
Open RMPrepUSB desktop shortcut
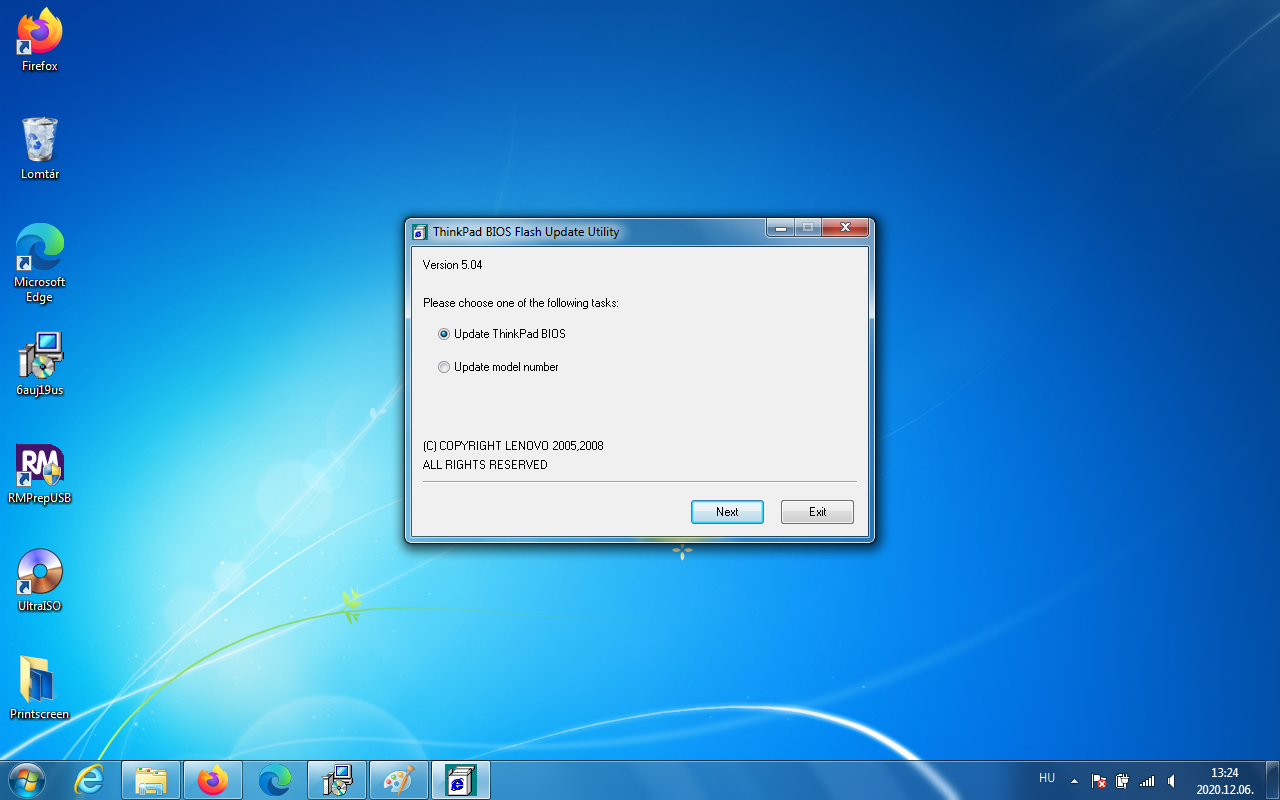40,473
